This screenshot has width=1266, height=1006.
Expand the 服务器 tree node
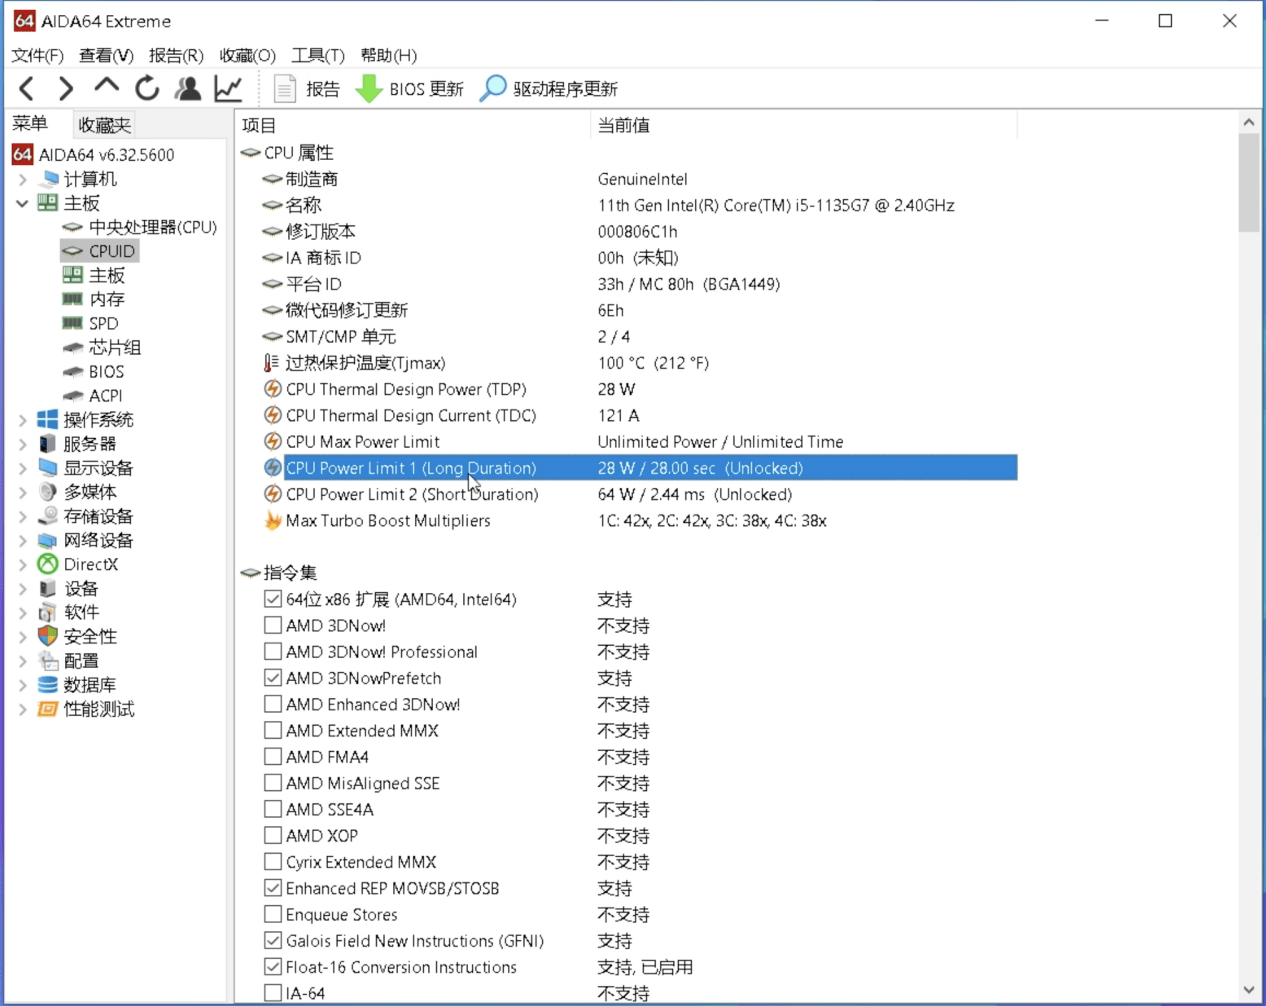pos(23,444)
